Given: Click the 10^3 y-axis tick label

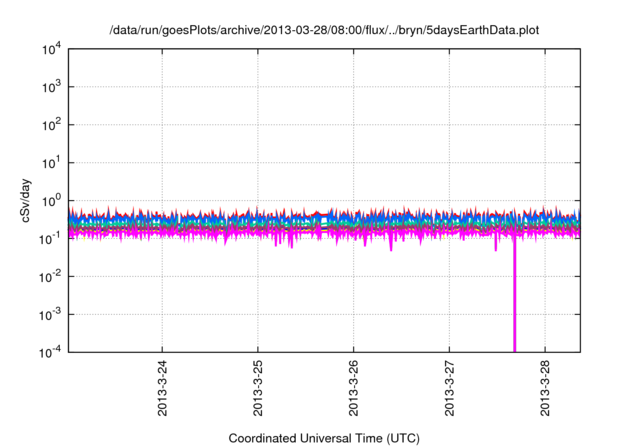Looking at the screenshot, I should 51,87.
